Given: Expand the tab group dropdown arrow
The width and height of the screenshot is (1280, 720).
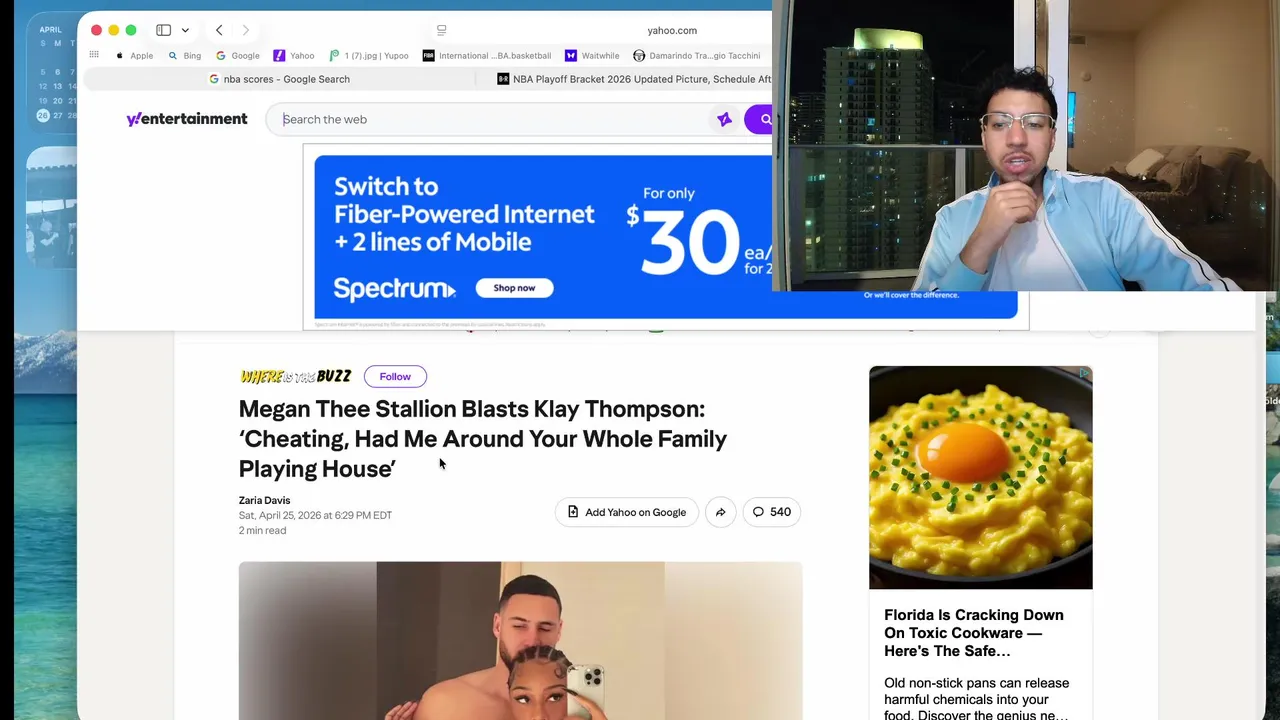Looking at the screenshot, I should click(x=185, y=30).
